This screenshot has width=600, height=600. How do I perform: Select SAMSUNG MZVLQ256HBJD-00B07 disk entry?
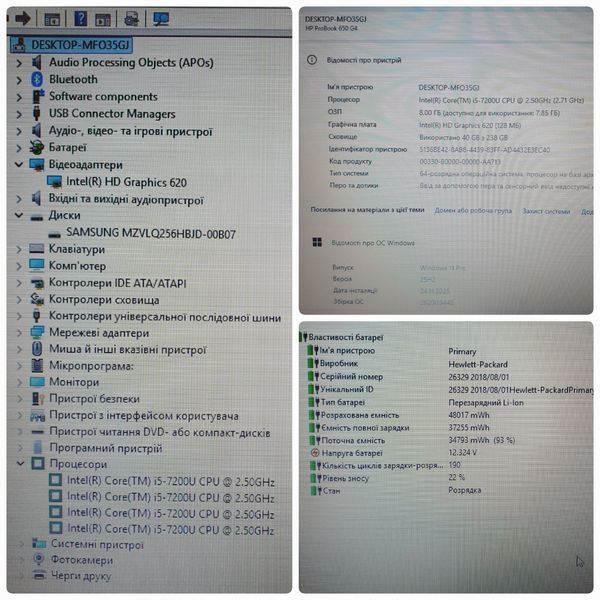tap(151, 233)
